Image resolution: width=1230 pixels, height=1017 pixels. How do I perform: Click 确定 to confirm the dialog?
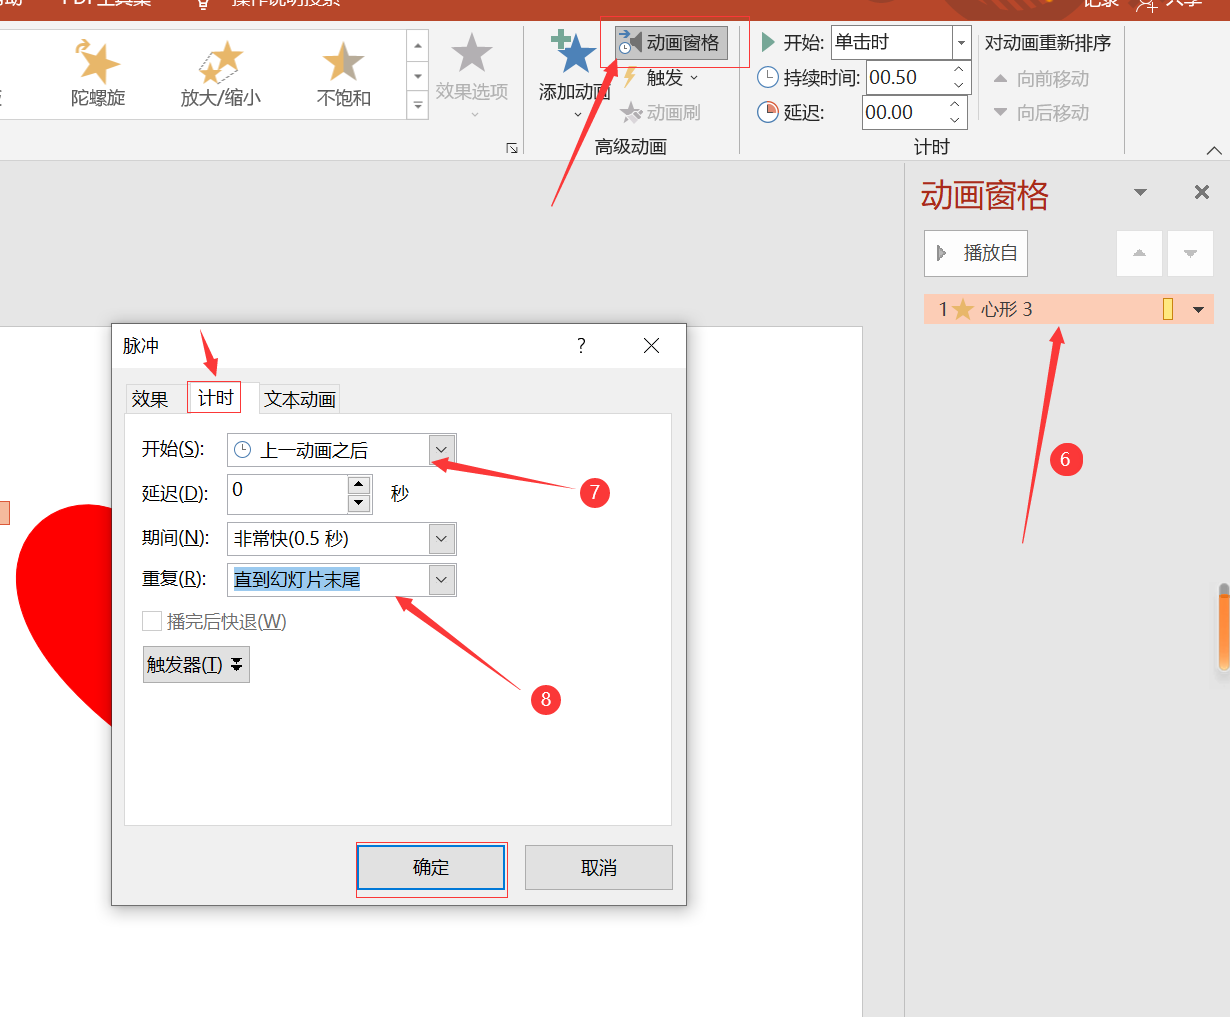pos(431,868)
